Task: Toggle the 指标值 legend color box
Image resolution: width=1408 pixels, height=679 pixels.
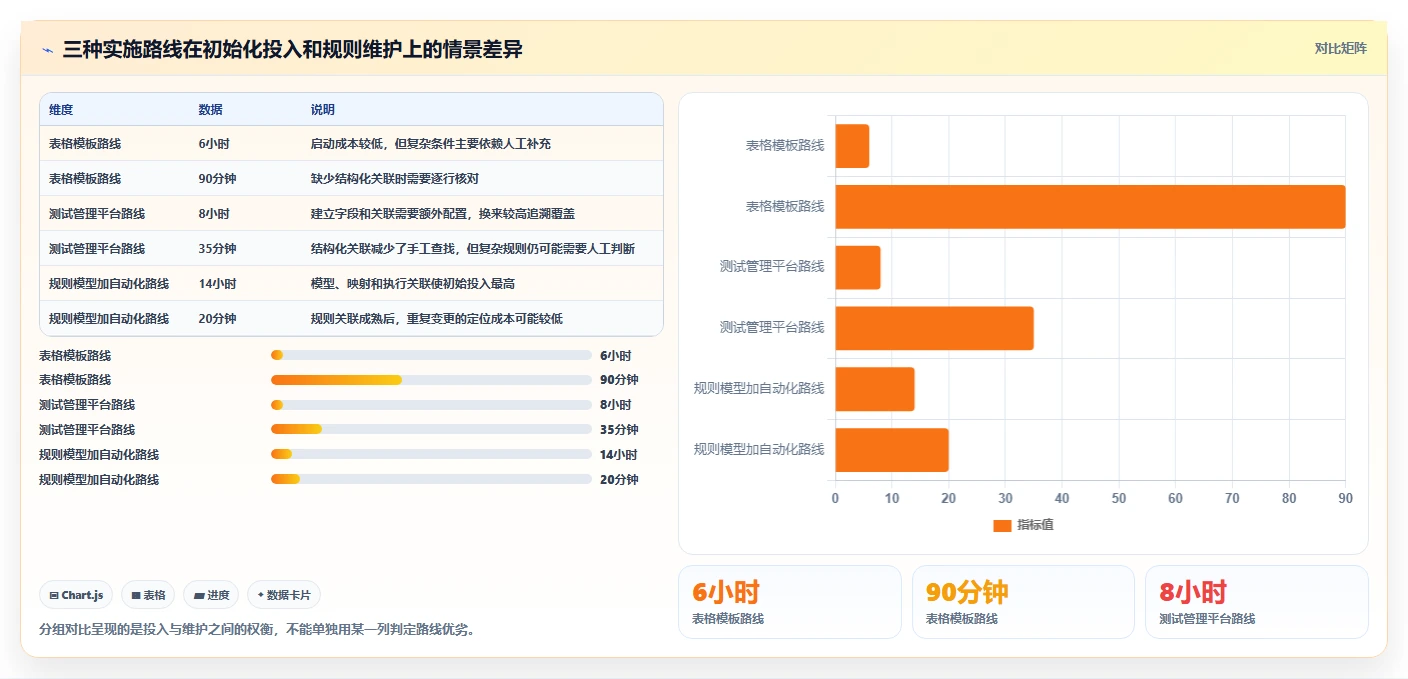Action: 1002,525
